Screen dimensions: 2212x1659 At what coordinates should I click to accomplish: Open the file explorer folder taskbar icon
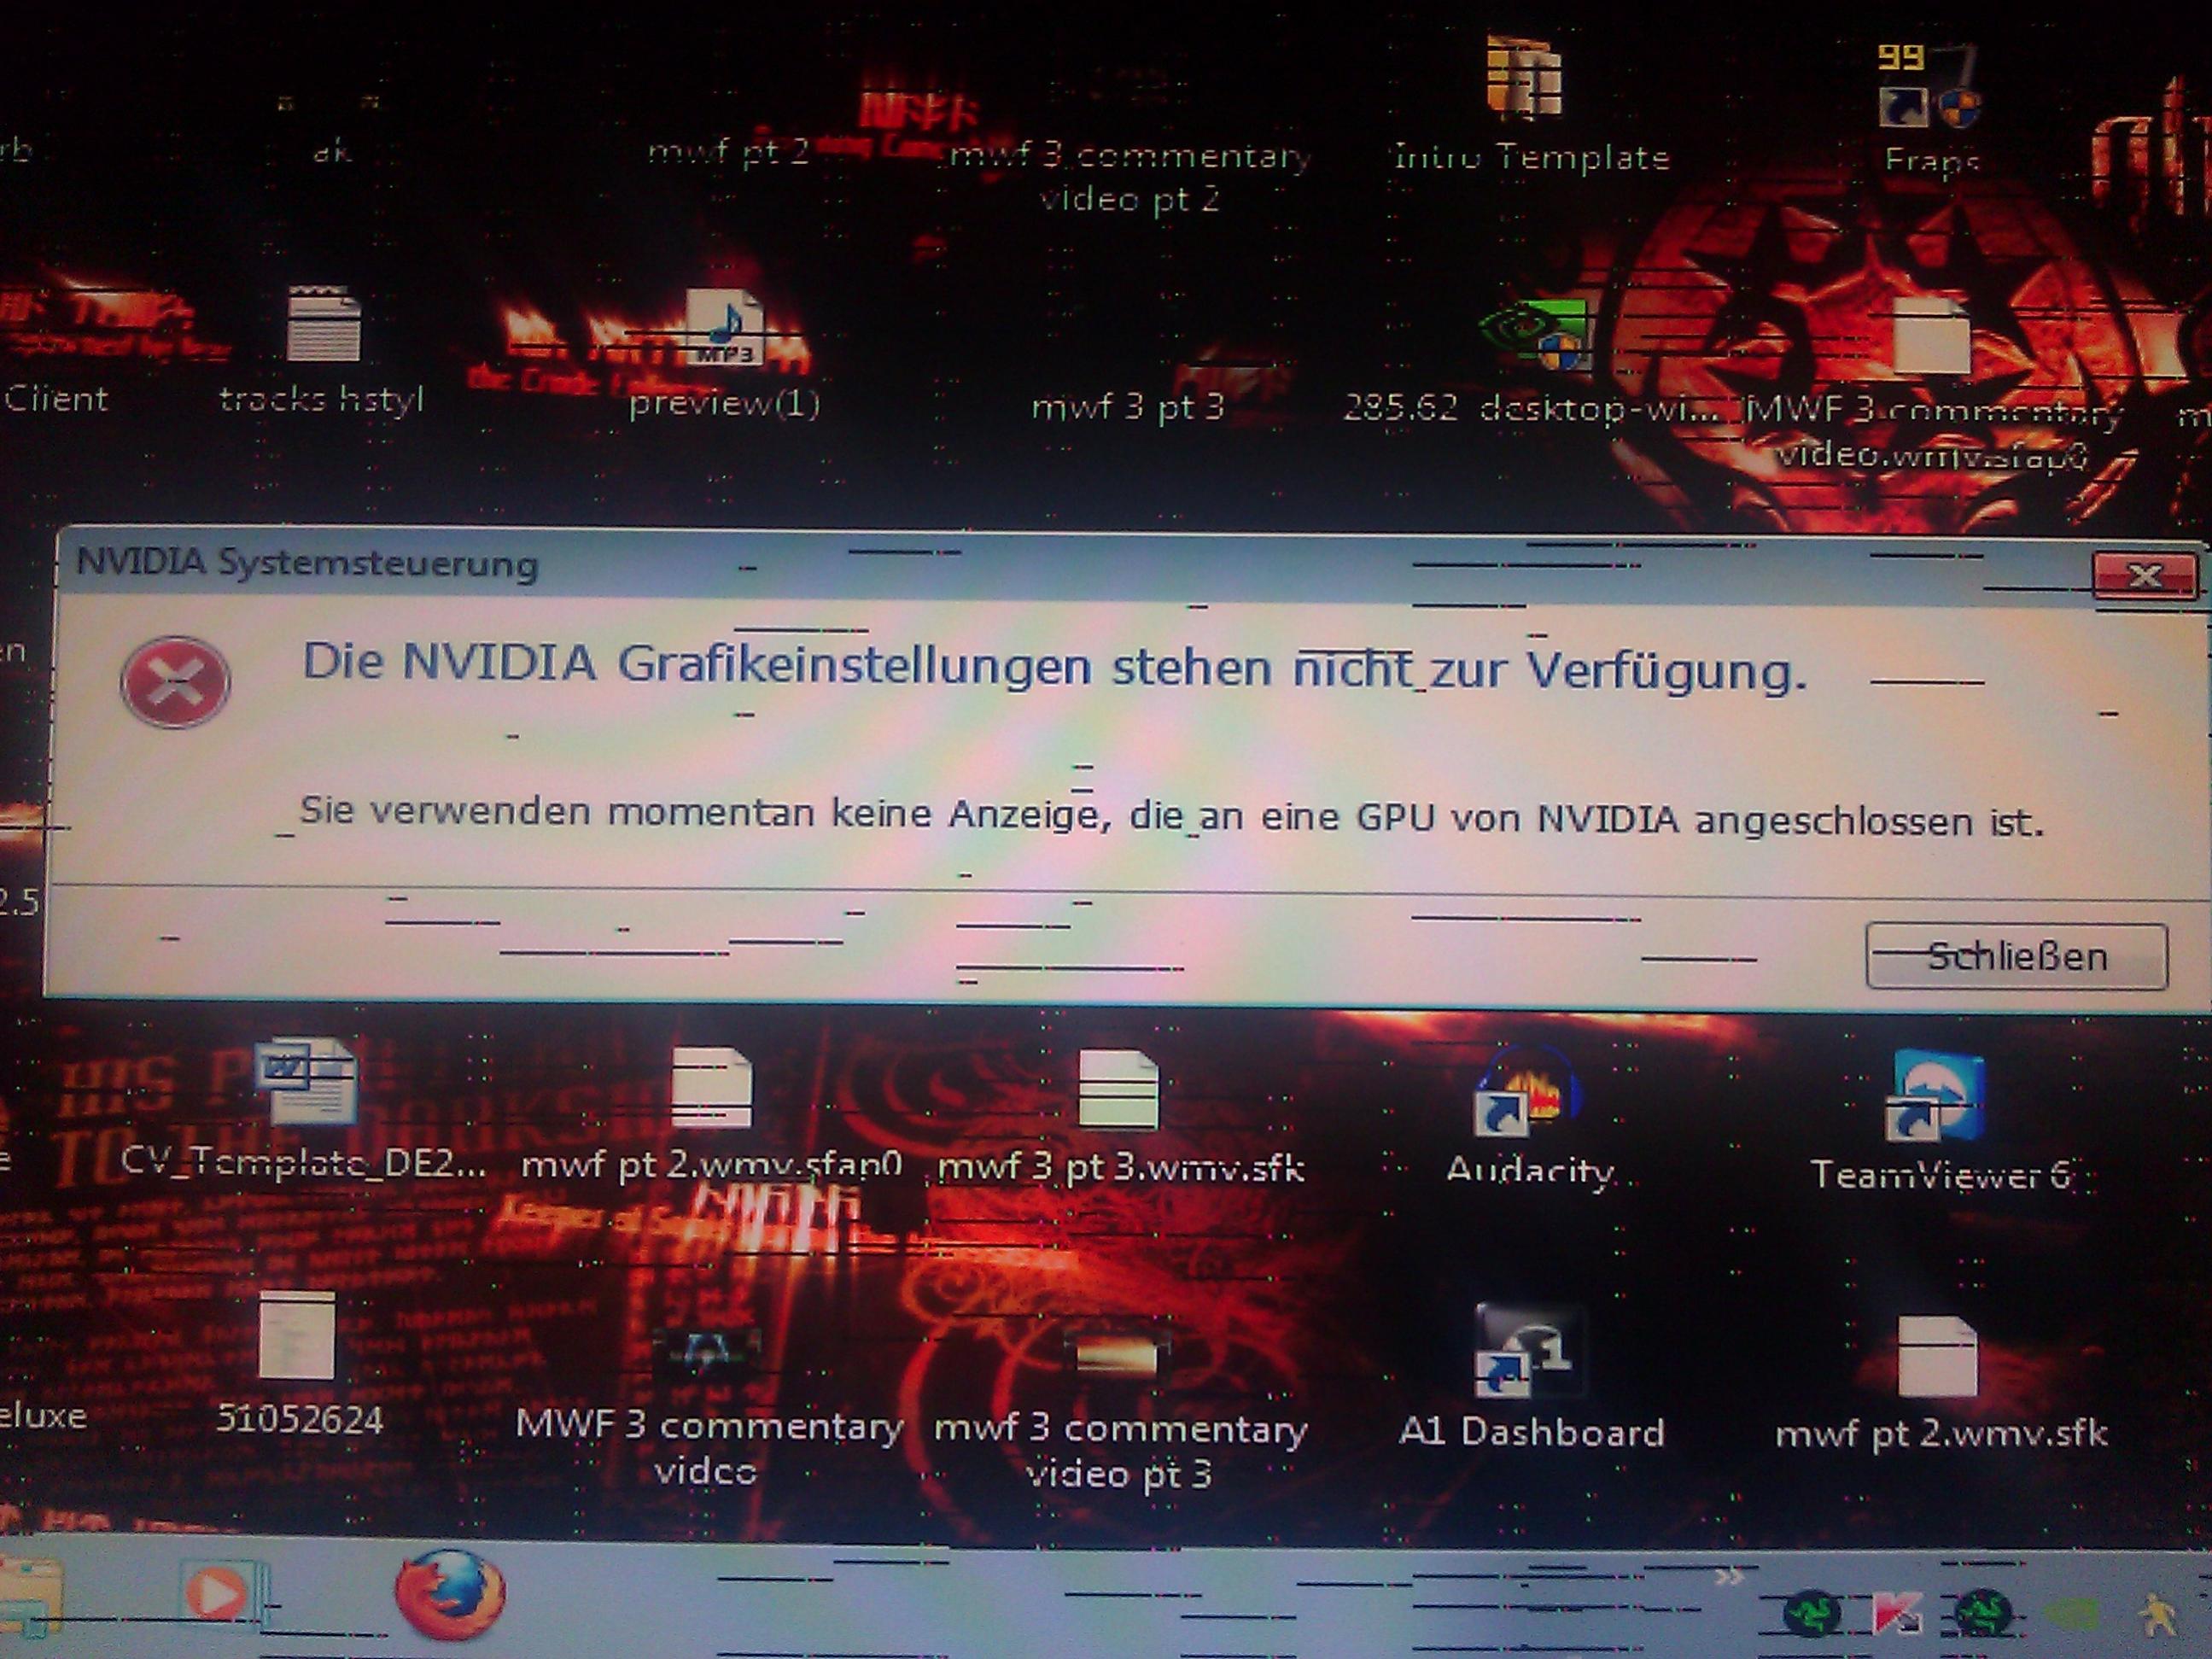click(30, 1596)
